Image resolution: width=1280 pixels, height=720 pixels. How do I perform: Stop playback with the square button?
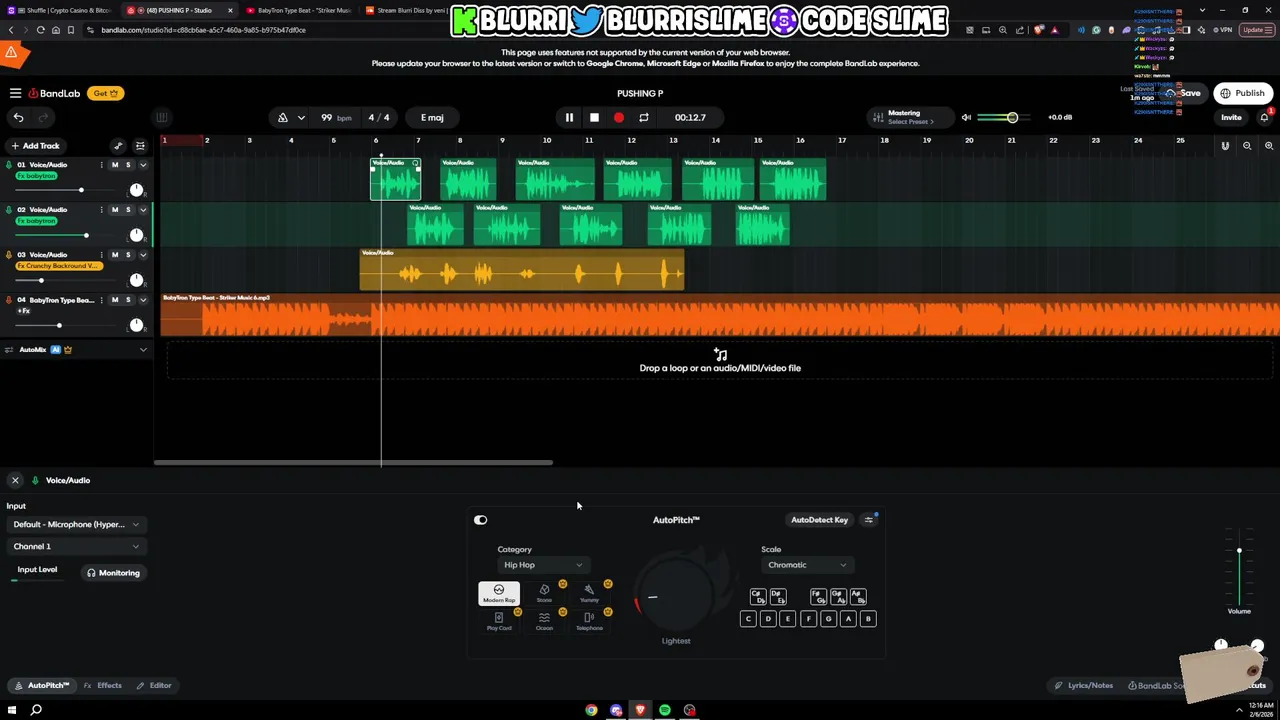point(594,118)
